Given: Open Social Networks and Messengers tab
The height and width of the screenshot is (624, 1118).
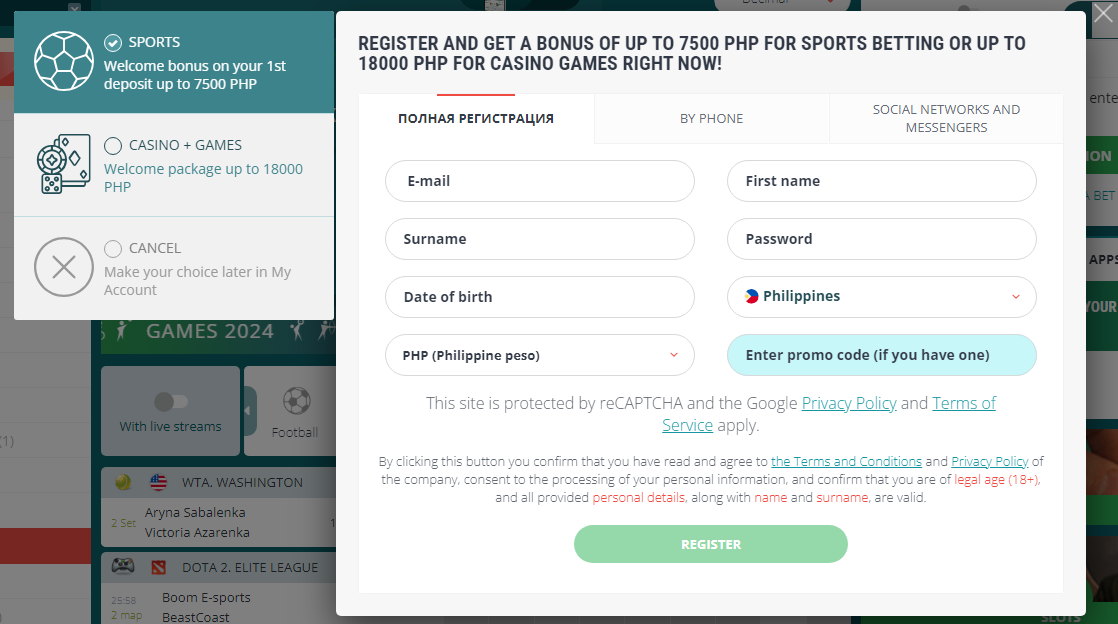Looking at the screenshot, I should coord(946,118).
